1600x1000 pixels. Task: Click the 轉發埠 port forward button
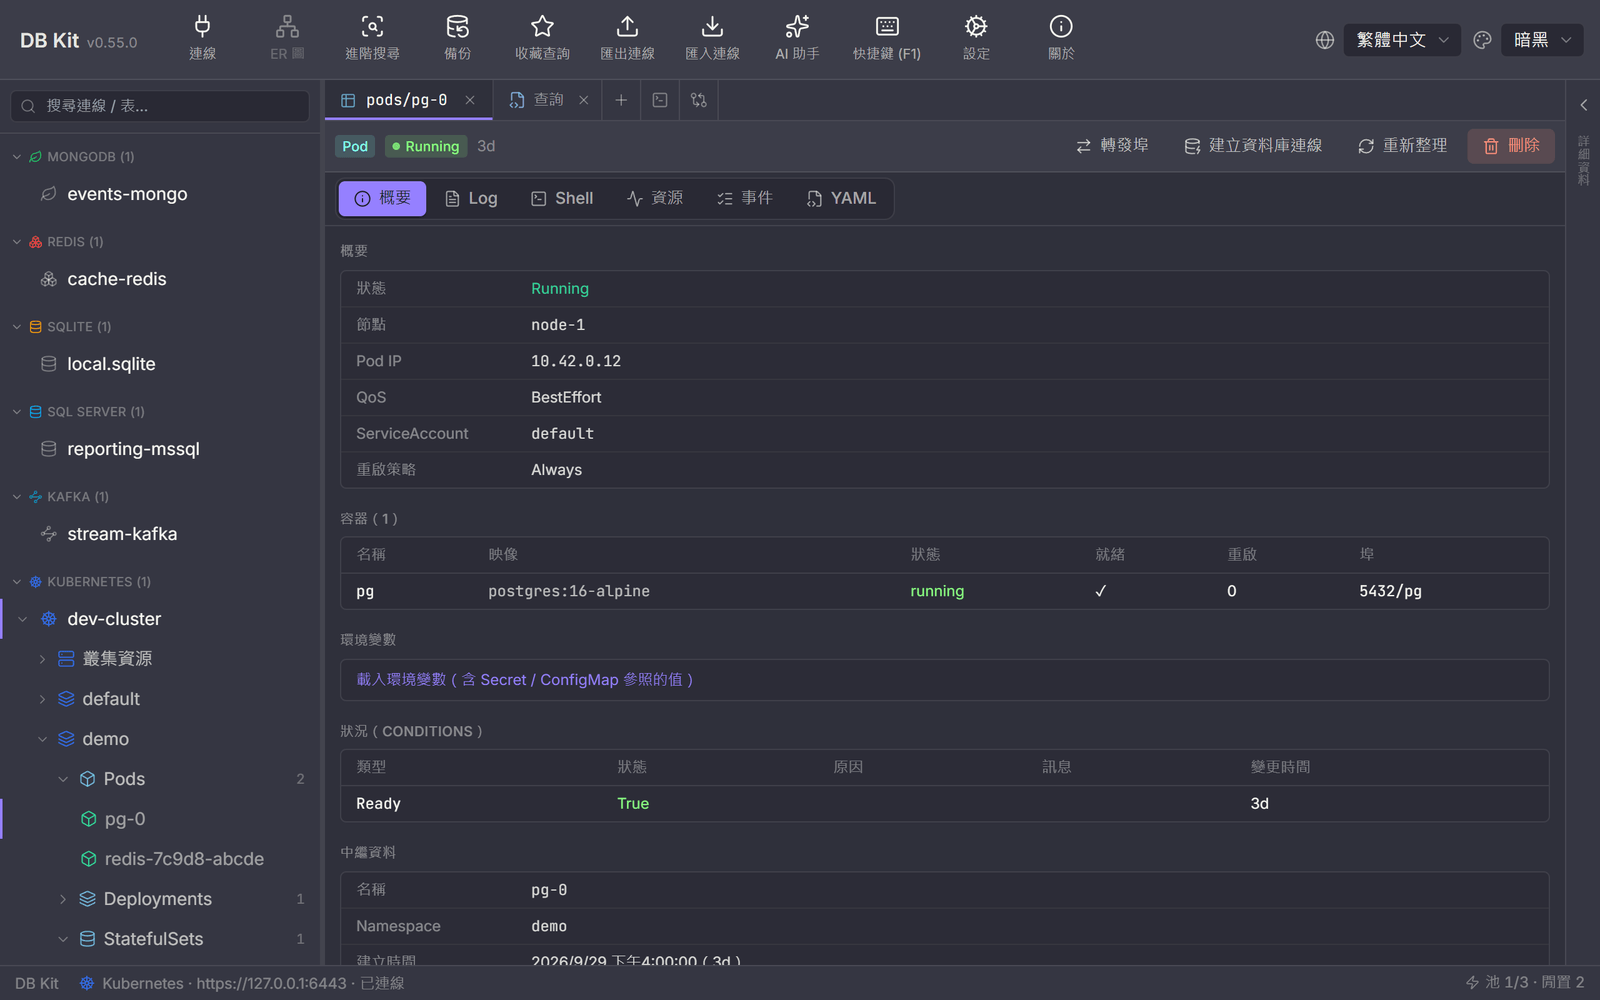1112,146
